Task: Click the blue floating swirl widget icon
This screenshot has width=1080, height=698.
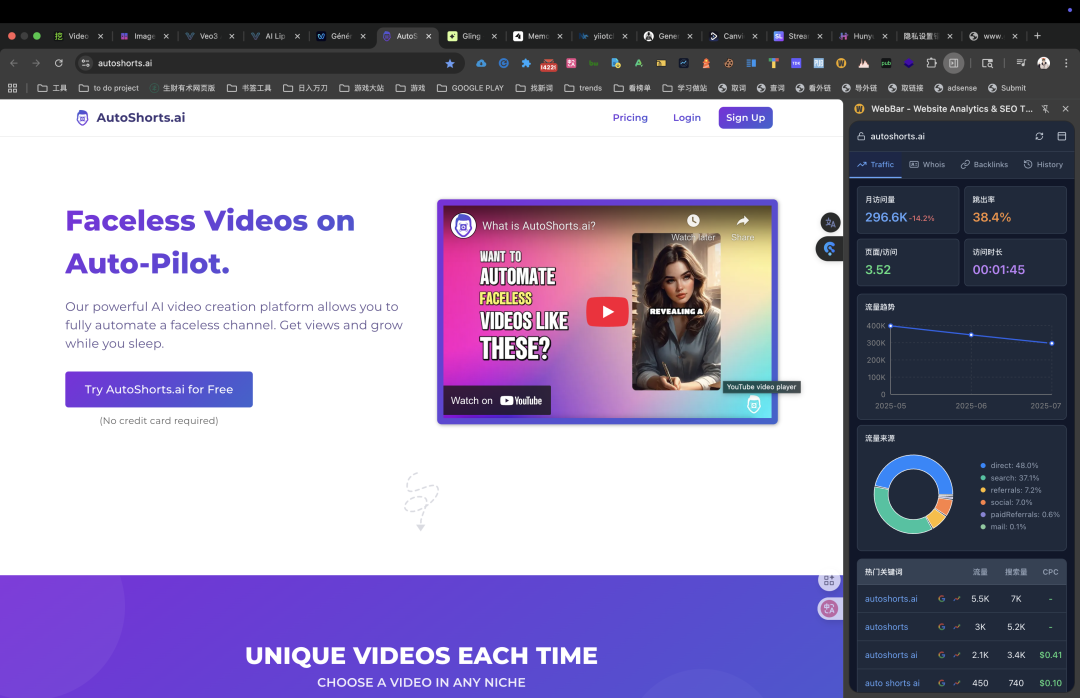Action: (x=829, y=249)
